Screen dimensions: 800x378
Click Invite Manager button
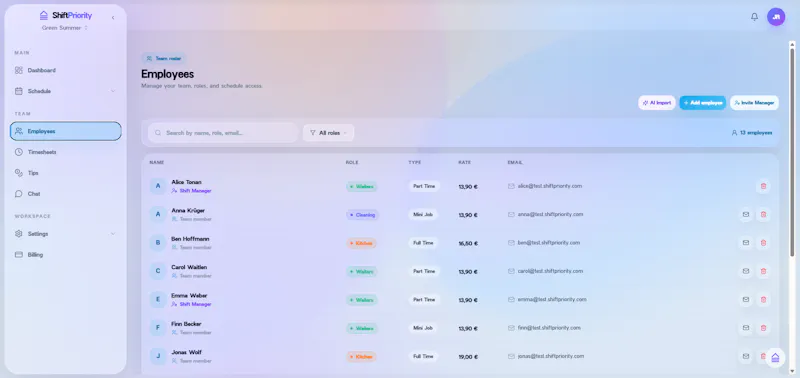click(754, 103)
